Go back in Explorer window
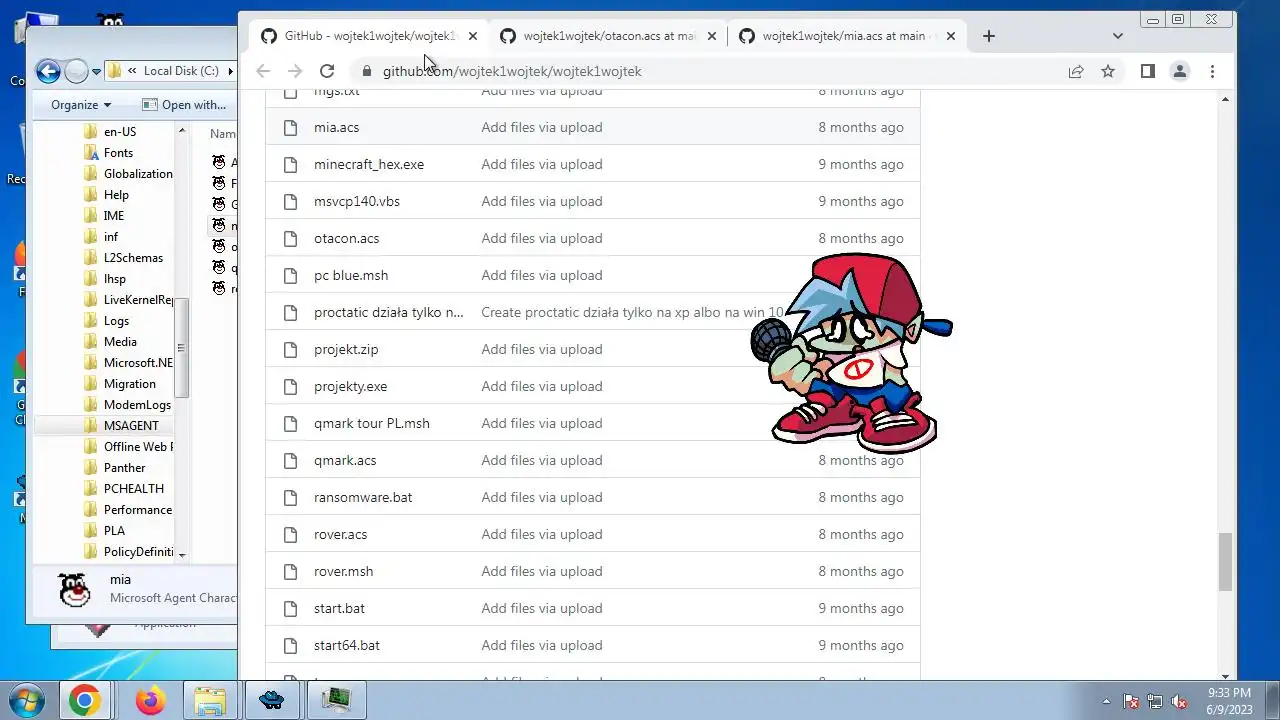 pos(48,71)
